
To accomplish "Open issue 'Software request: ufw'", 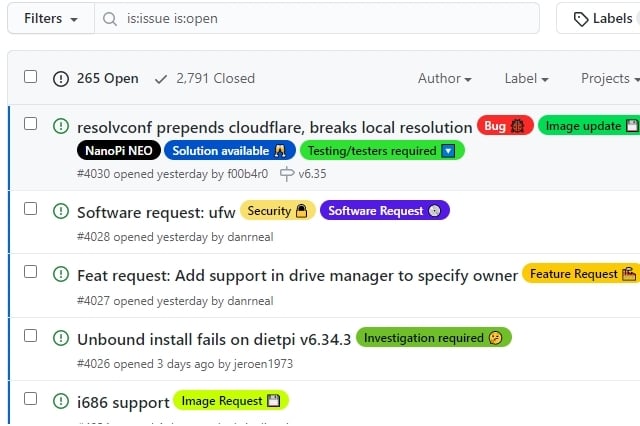I will [x=156, y=213].
